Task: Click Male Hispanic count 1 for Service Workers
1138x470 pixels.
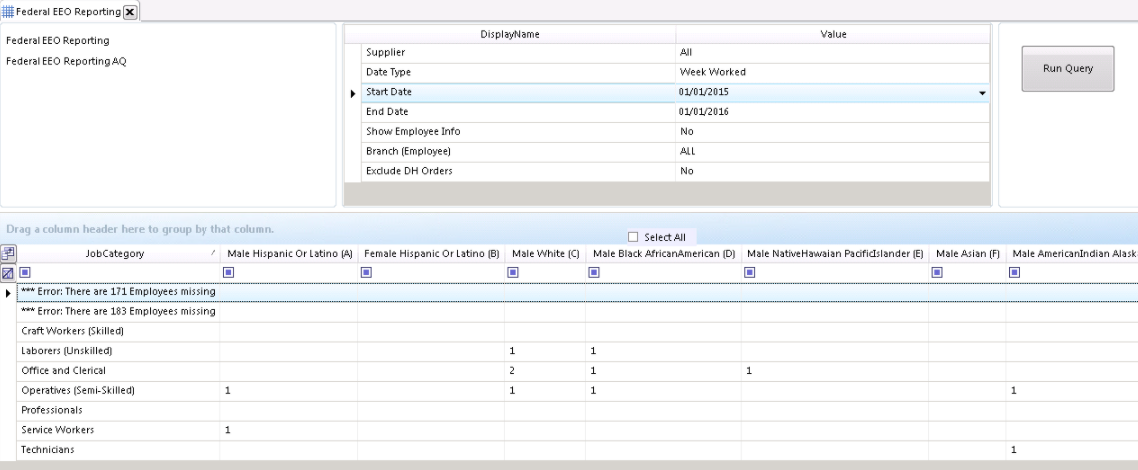Action: point(228,430)
